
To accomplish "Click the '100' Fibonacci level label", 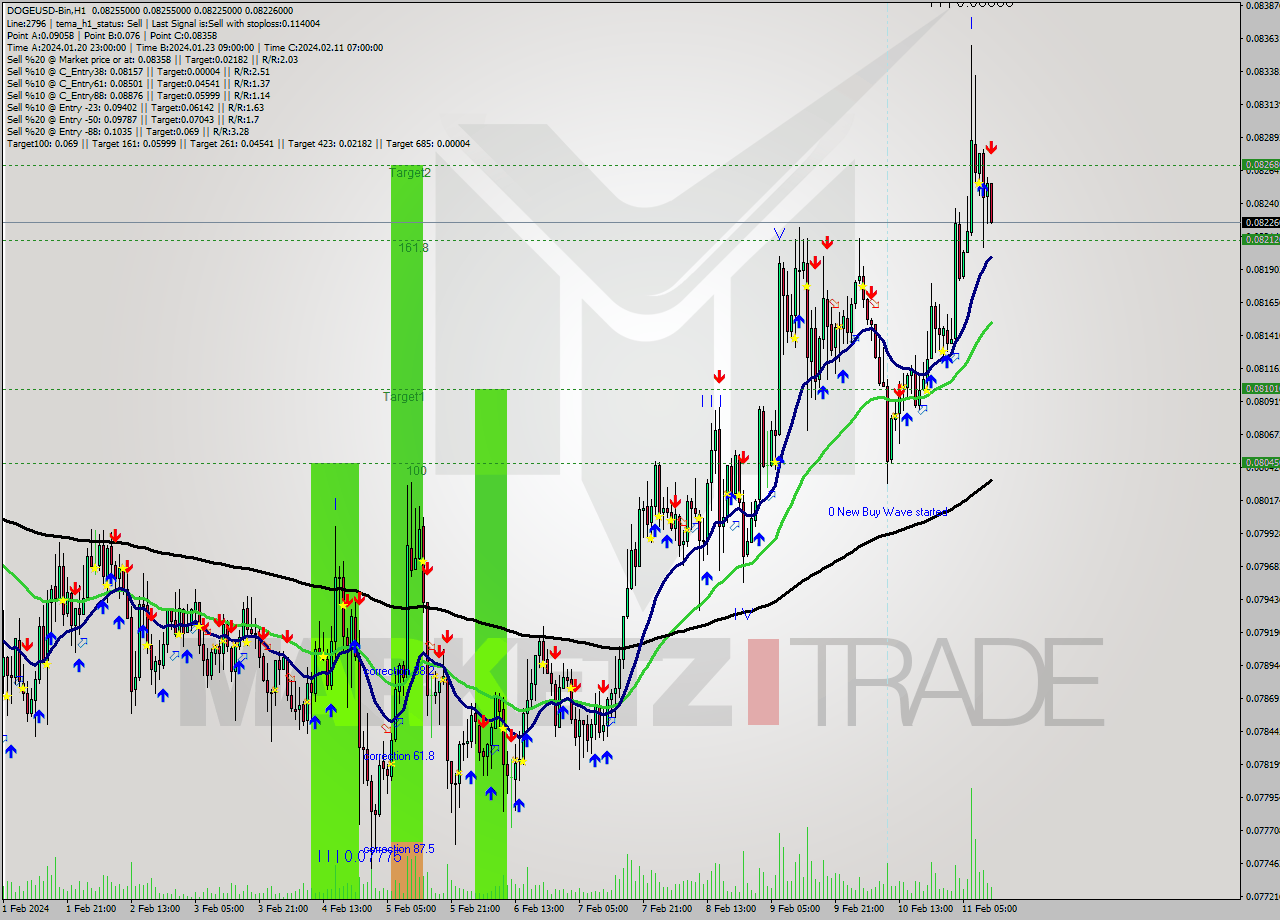I will pos(417,470).
